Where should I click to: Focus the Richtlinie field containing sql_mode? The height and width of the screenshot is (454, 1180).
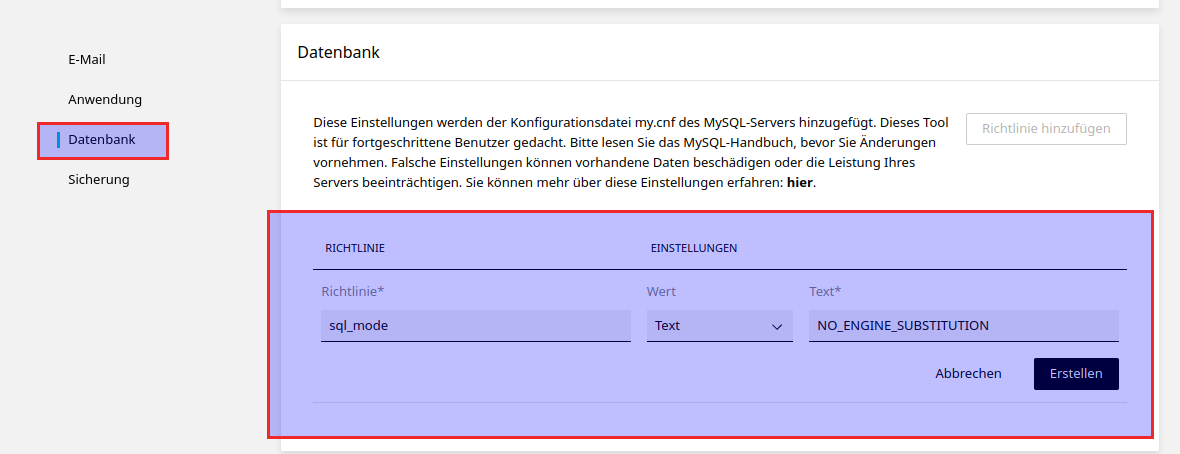[x=475, y=326]
